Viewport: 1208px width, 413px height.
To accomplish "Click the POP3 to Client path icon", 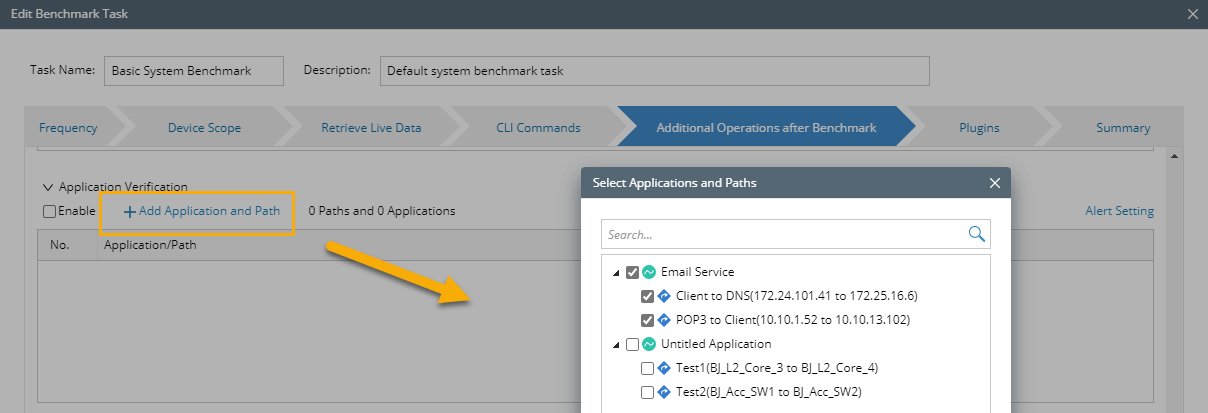I will 664,320.
